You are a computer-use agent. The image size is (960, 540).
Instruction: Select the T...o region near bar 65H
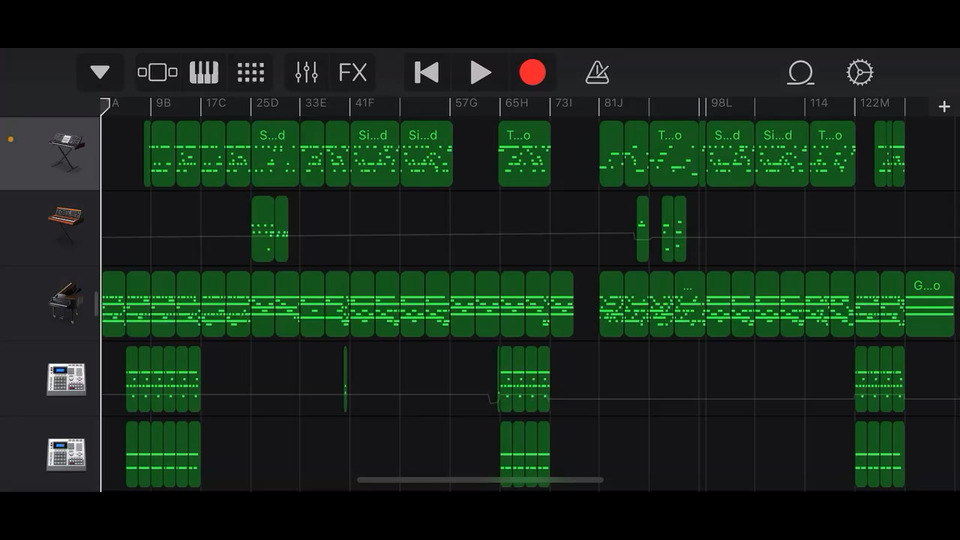(x=524, y=154)
